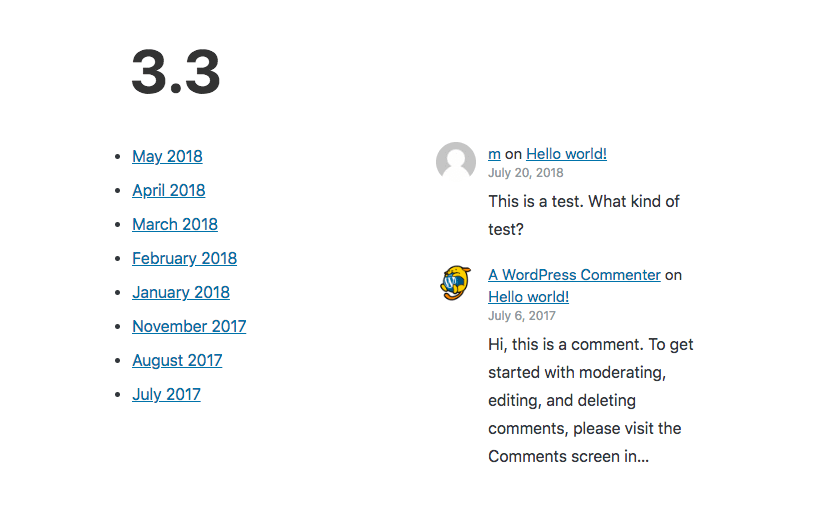Click the July 20, 2018 comment date
The height and width of the screenshot is (520, 815).
(x=525, y=173)
